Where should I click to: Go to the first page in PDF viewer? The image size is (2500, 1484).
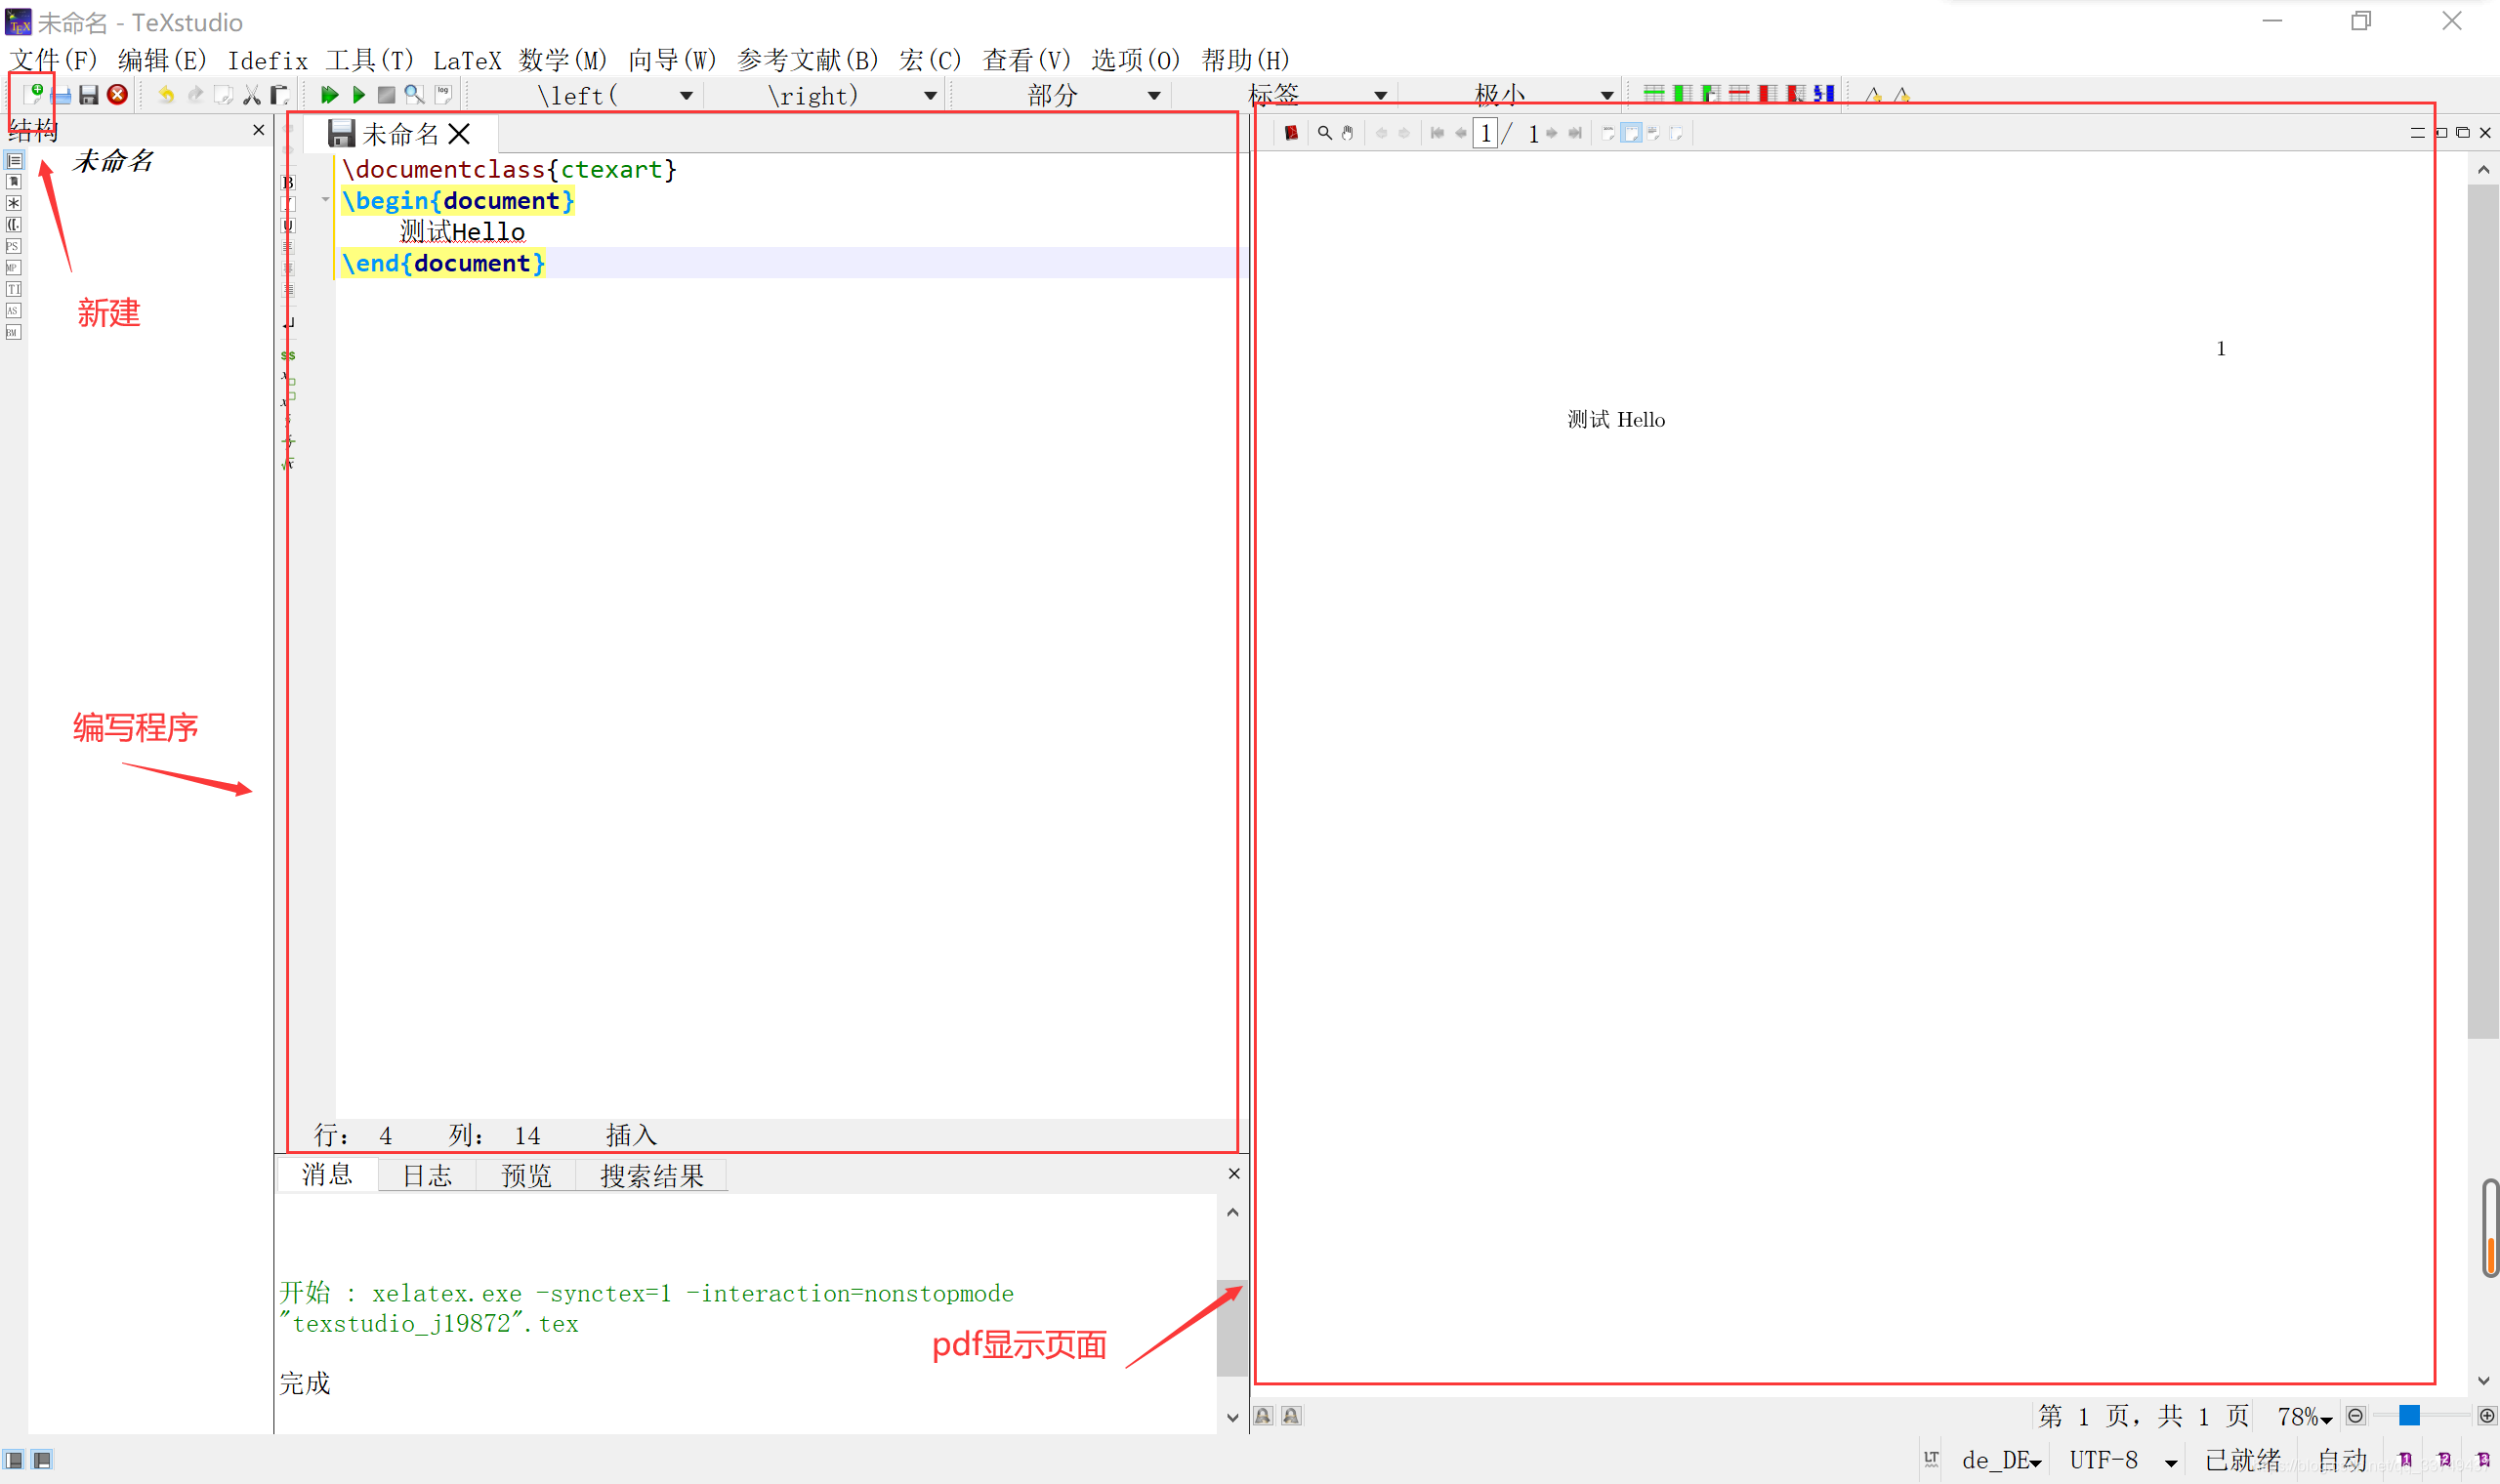[1437, 133]
